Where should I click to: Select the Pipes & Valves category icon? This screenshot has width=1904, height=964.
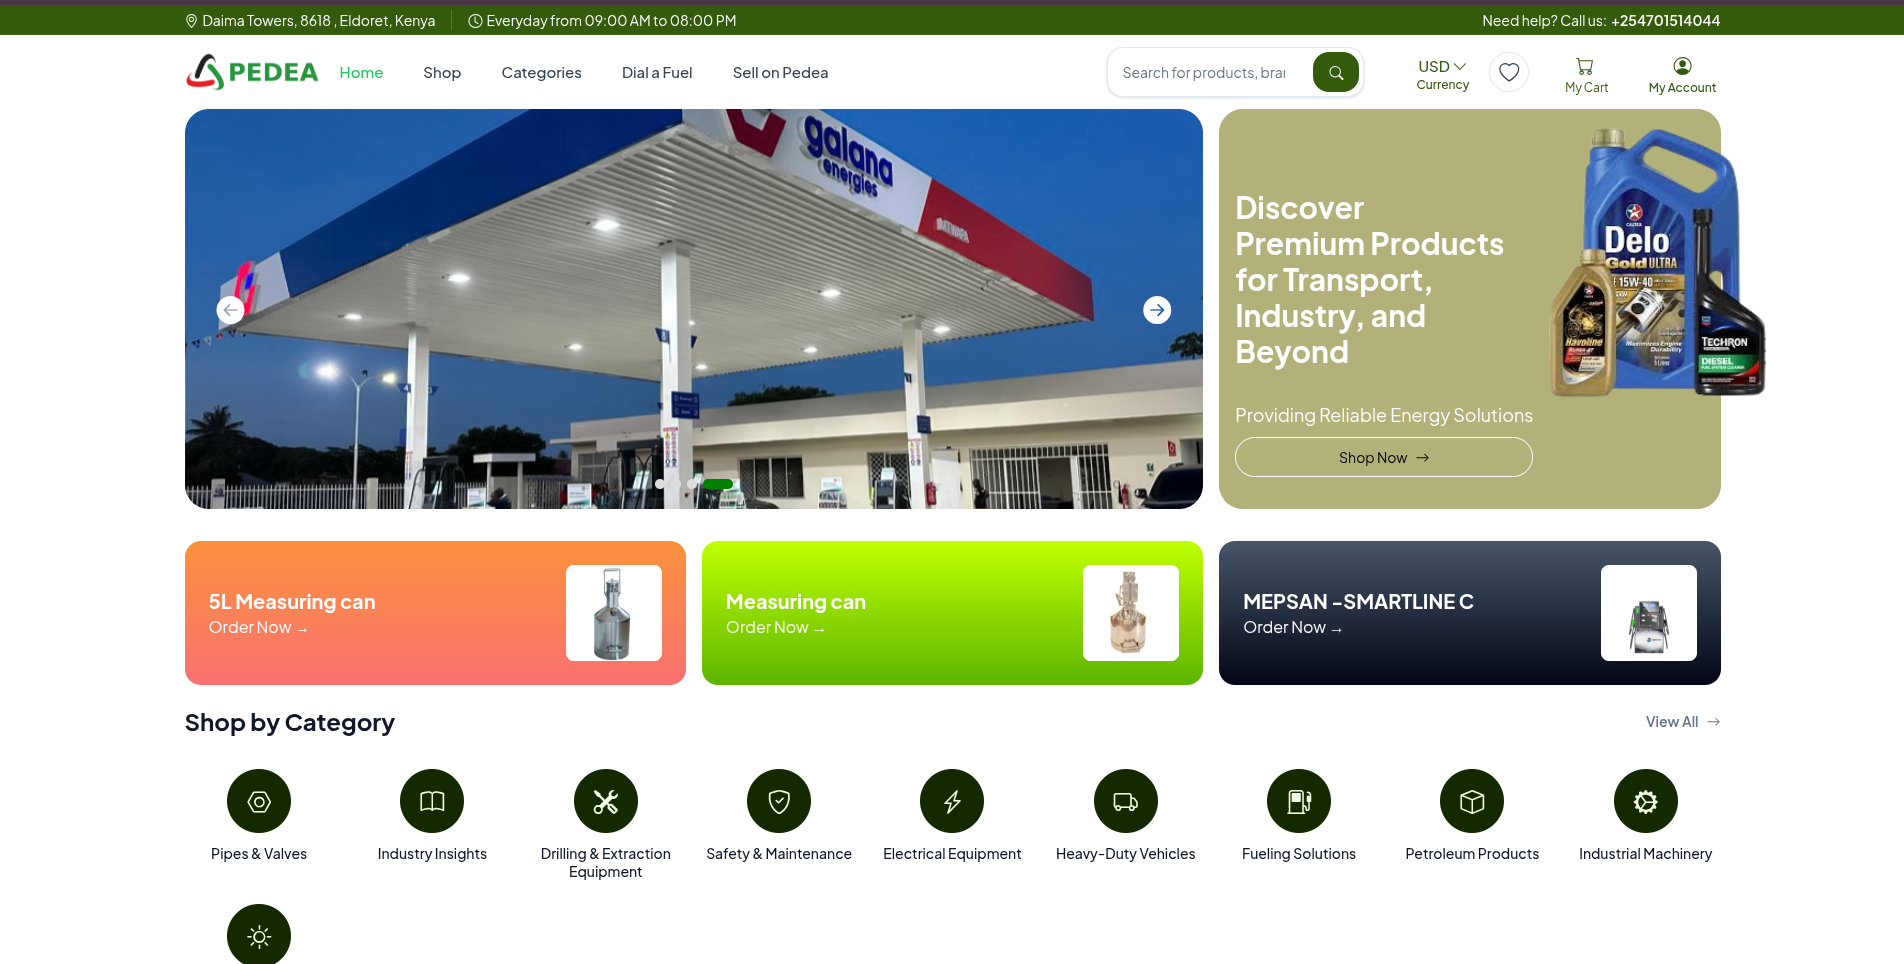click(258, 801)
